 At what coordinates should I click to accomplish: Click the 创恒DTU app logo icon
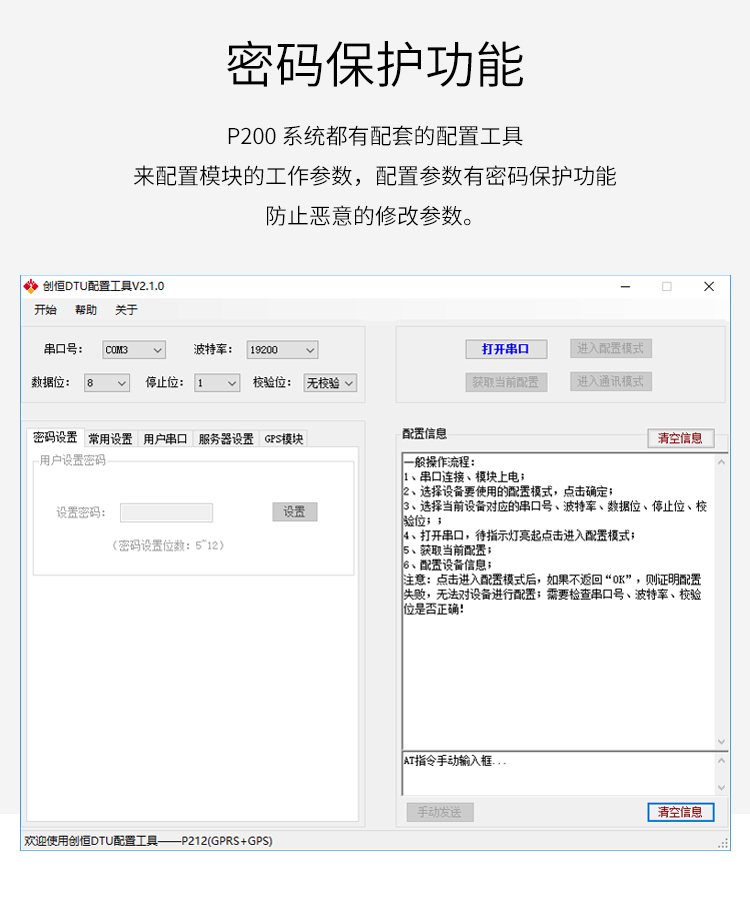[x=31, y=286]
